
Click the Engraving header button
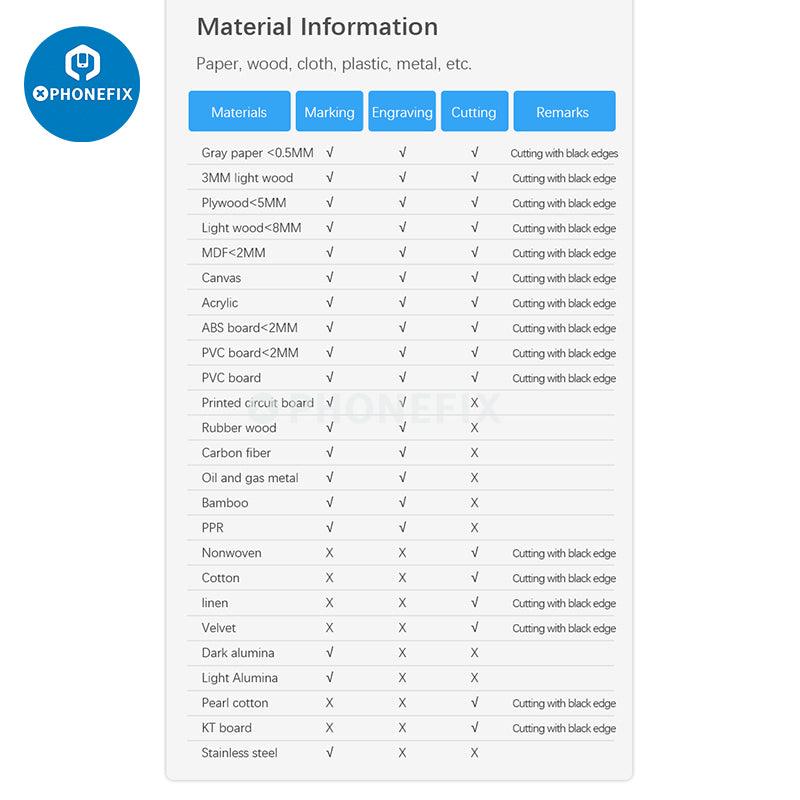(402, 112)
